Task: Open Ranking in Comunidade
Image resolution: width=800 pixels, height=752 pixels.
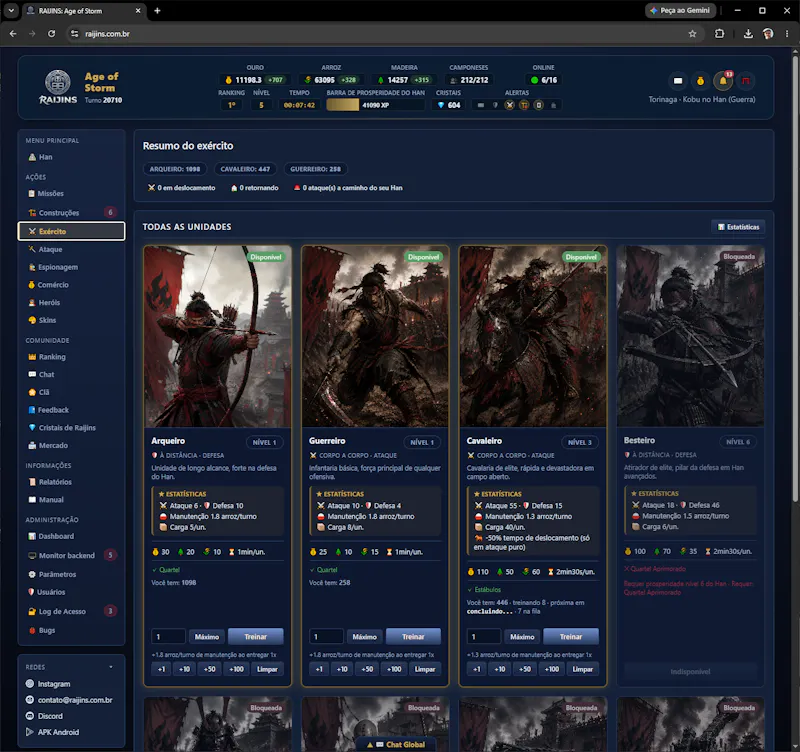Action: click(71, 357)
